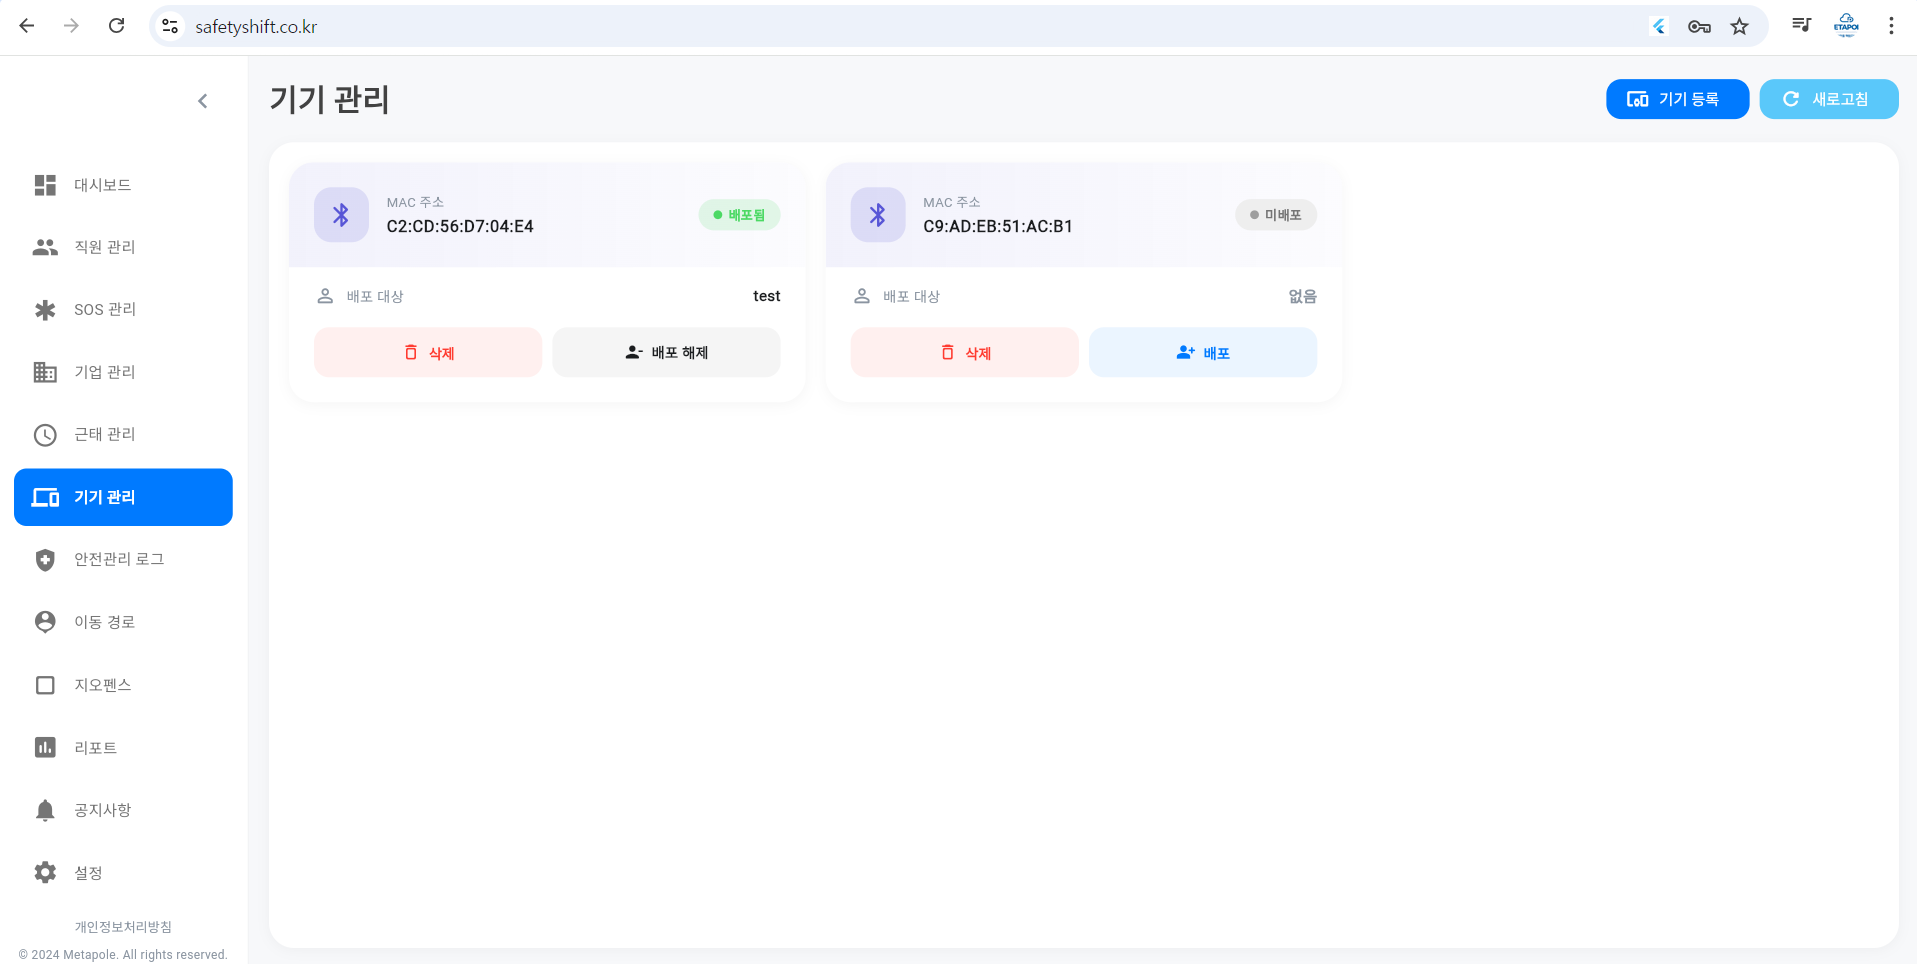The image size is (1917, 964).
Task: Open the 대시보드 dashboard menu
Action: (102, 185)
